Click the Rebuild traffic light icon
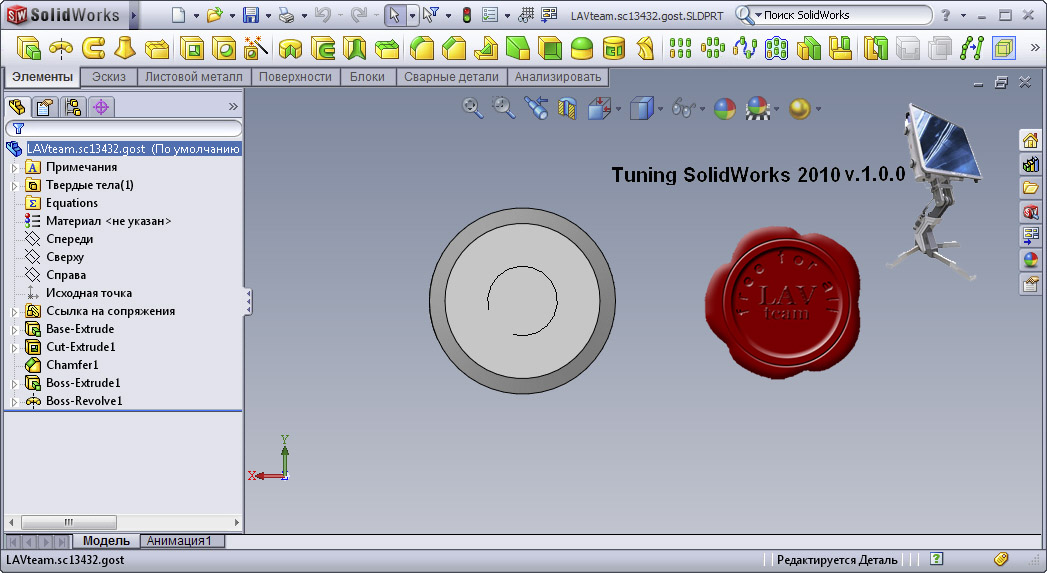1047x573 pixels. point(467,15)
